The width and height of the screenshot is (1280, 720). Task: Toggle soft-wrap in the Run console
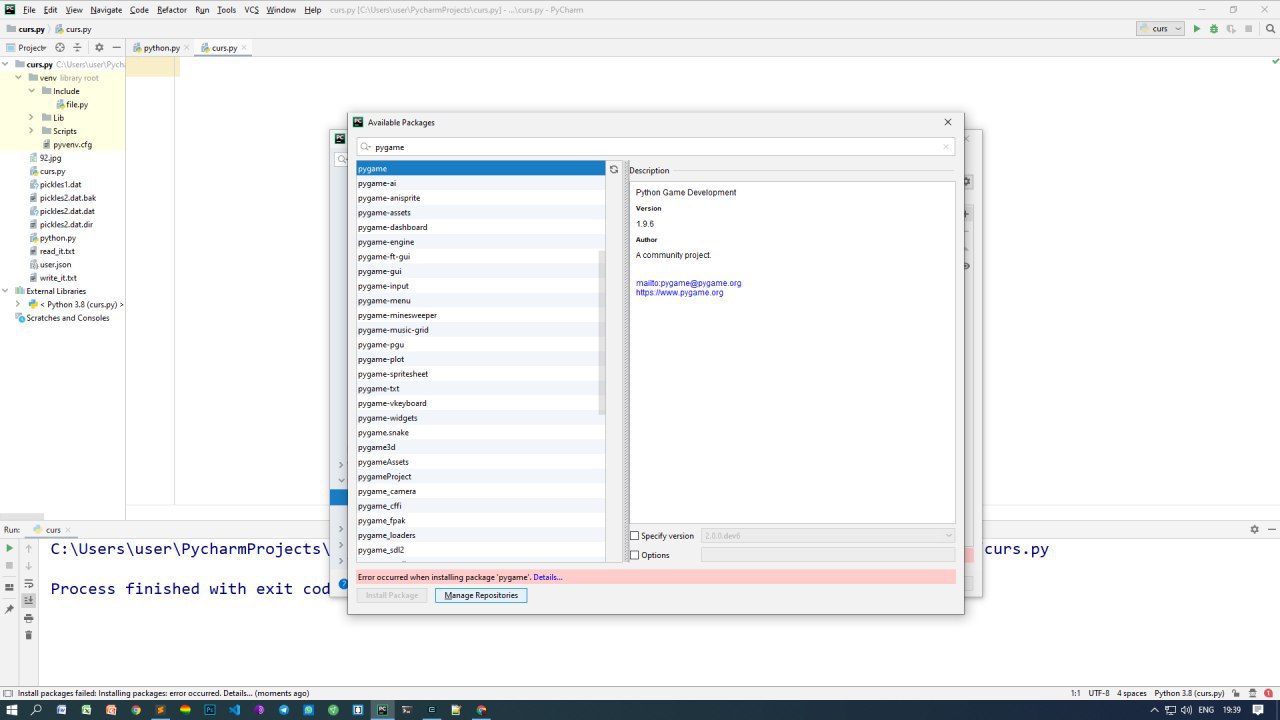(x=28, y=583)
